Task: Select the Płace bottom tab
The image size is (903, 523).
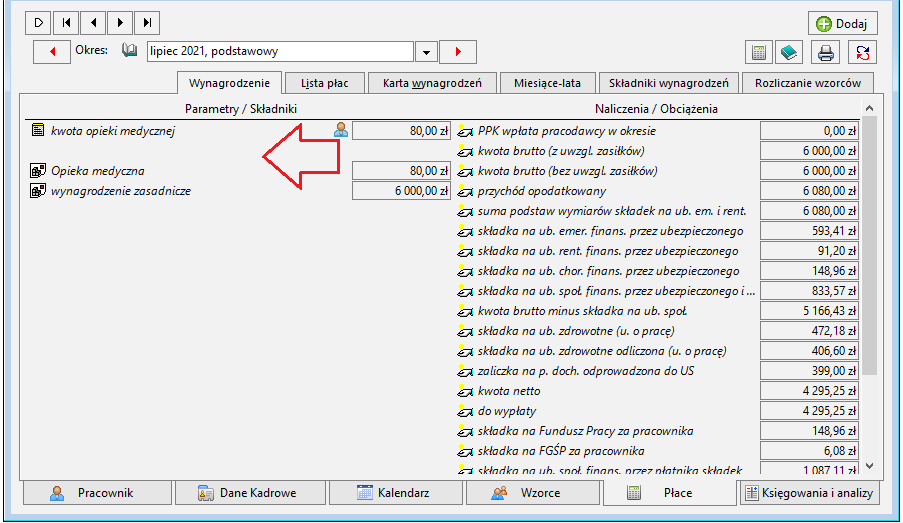Action: (x=670, y=493)
